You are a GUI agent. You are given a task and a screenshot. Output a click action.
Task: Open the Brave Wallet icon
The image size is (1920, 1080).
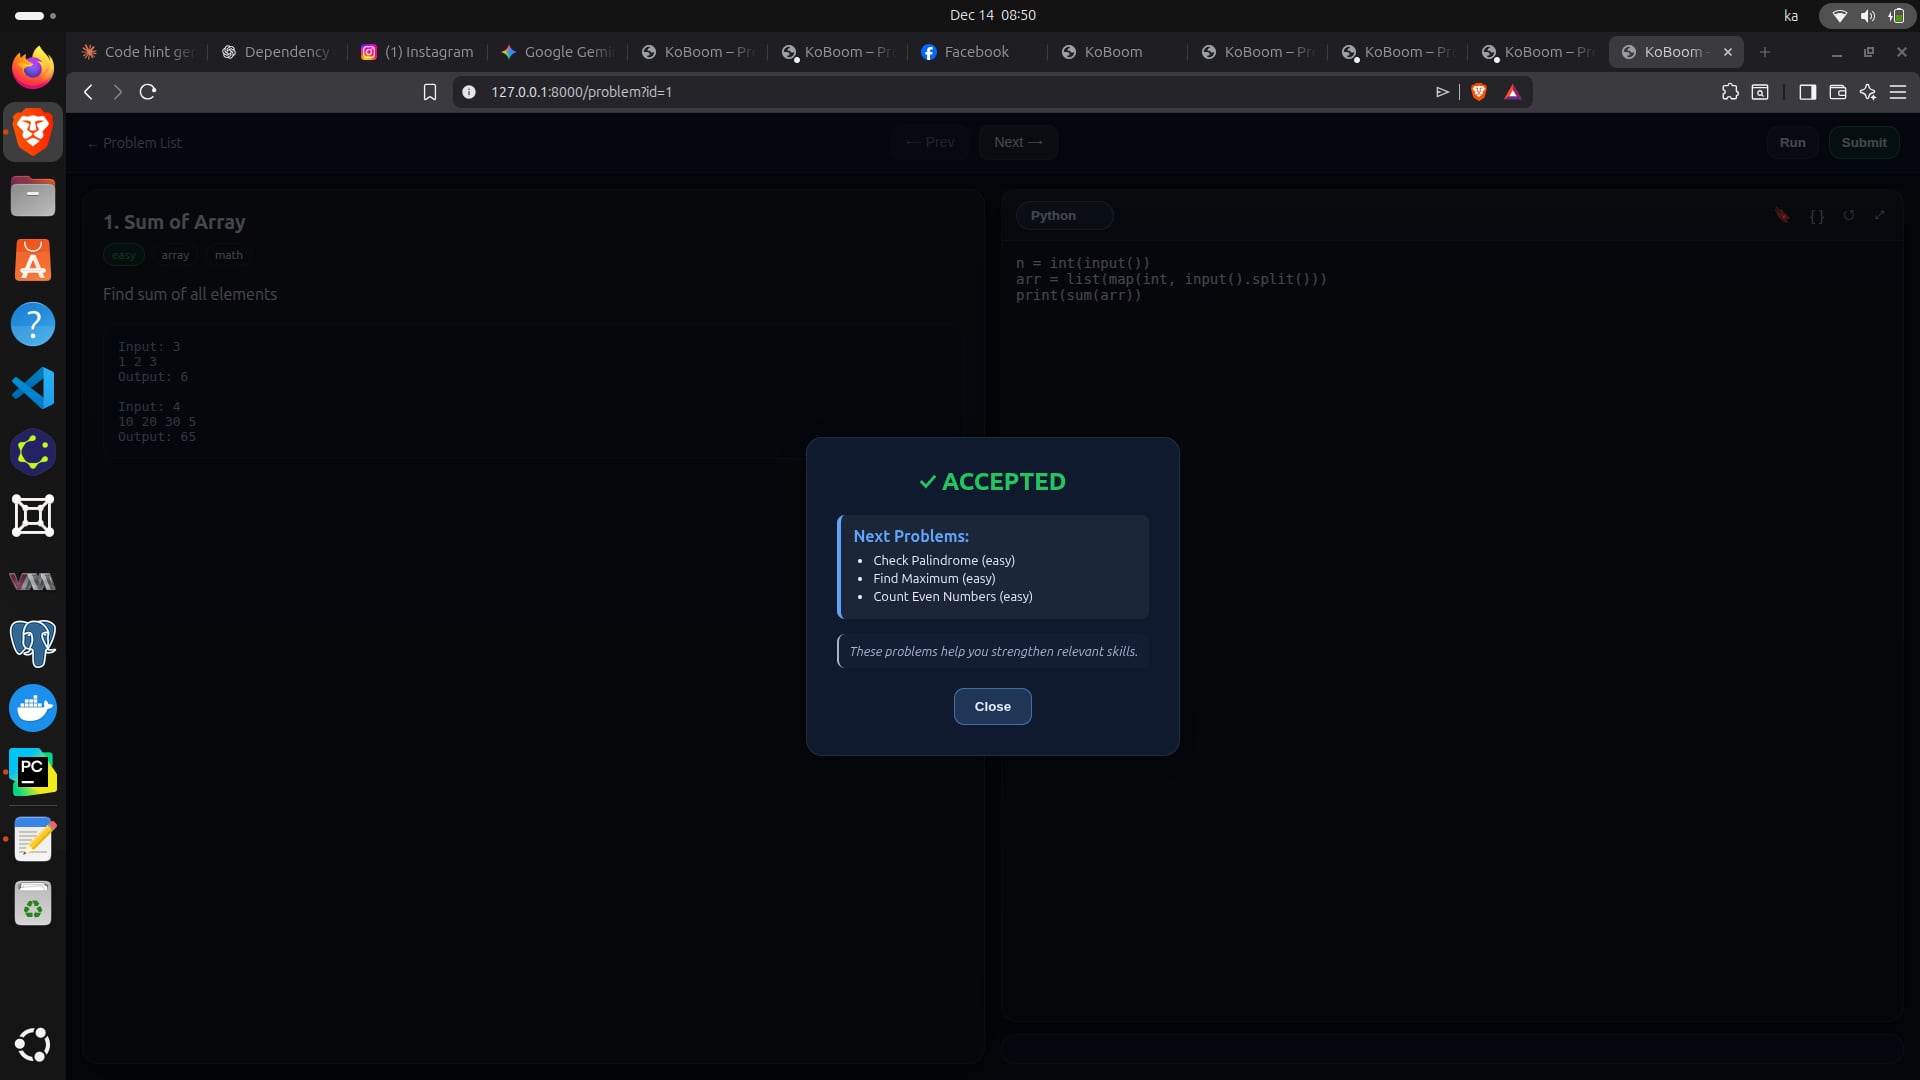click(1837, 92)
